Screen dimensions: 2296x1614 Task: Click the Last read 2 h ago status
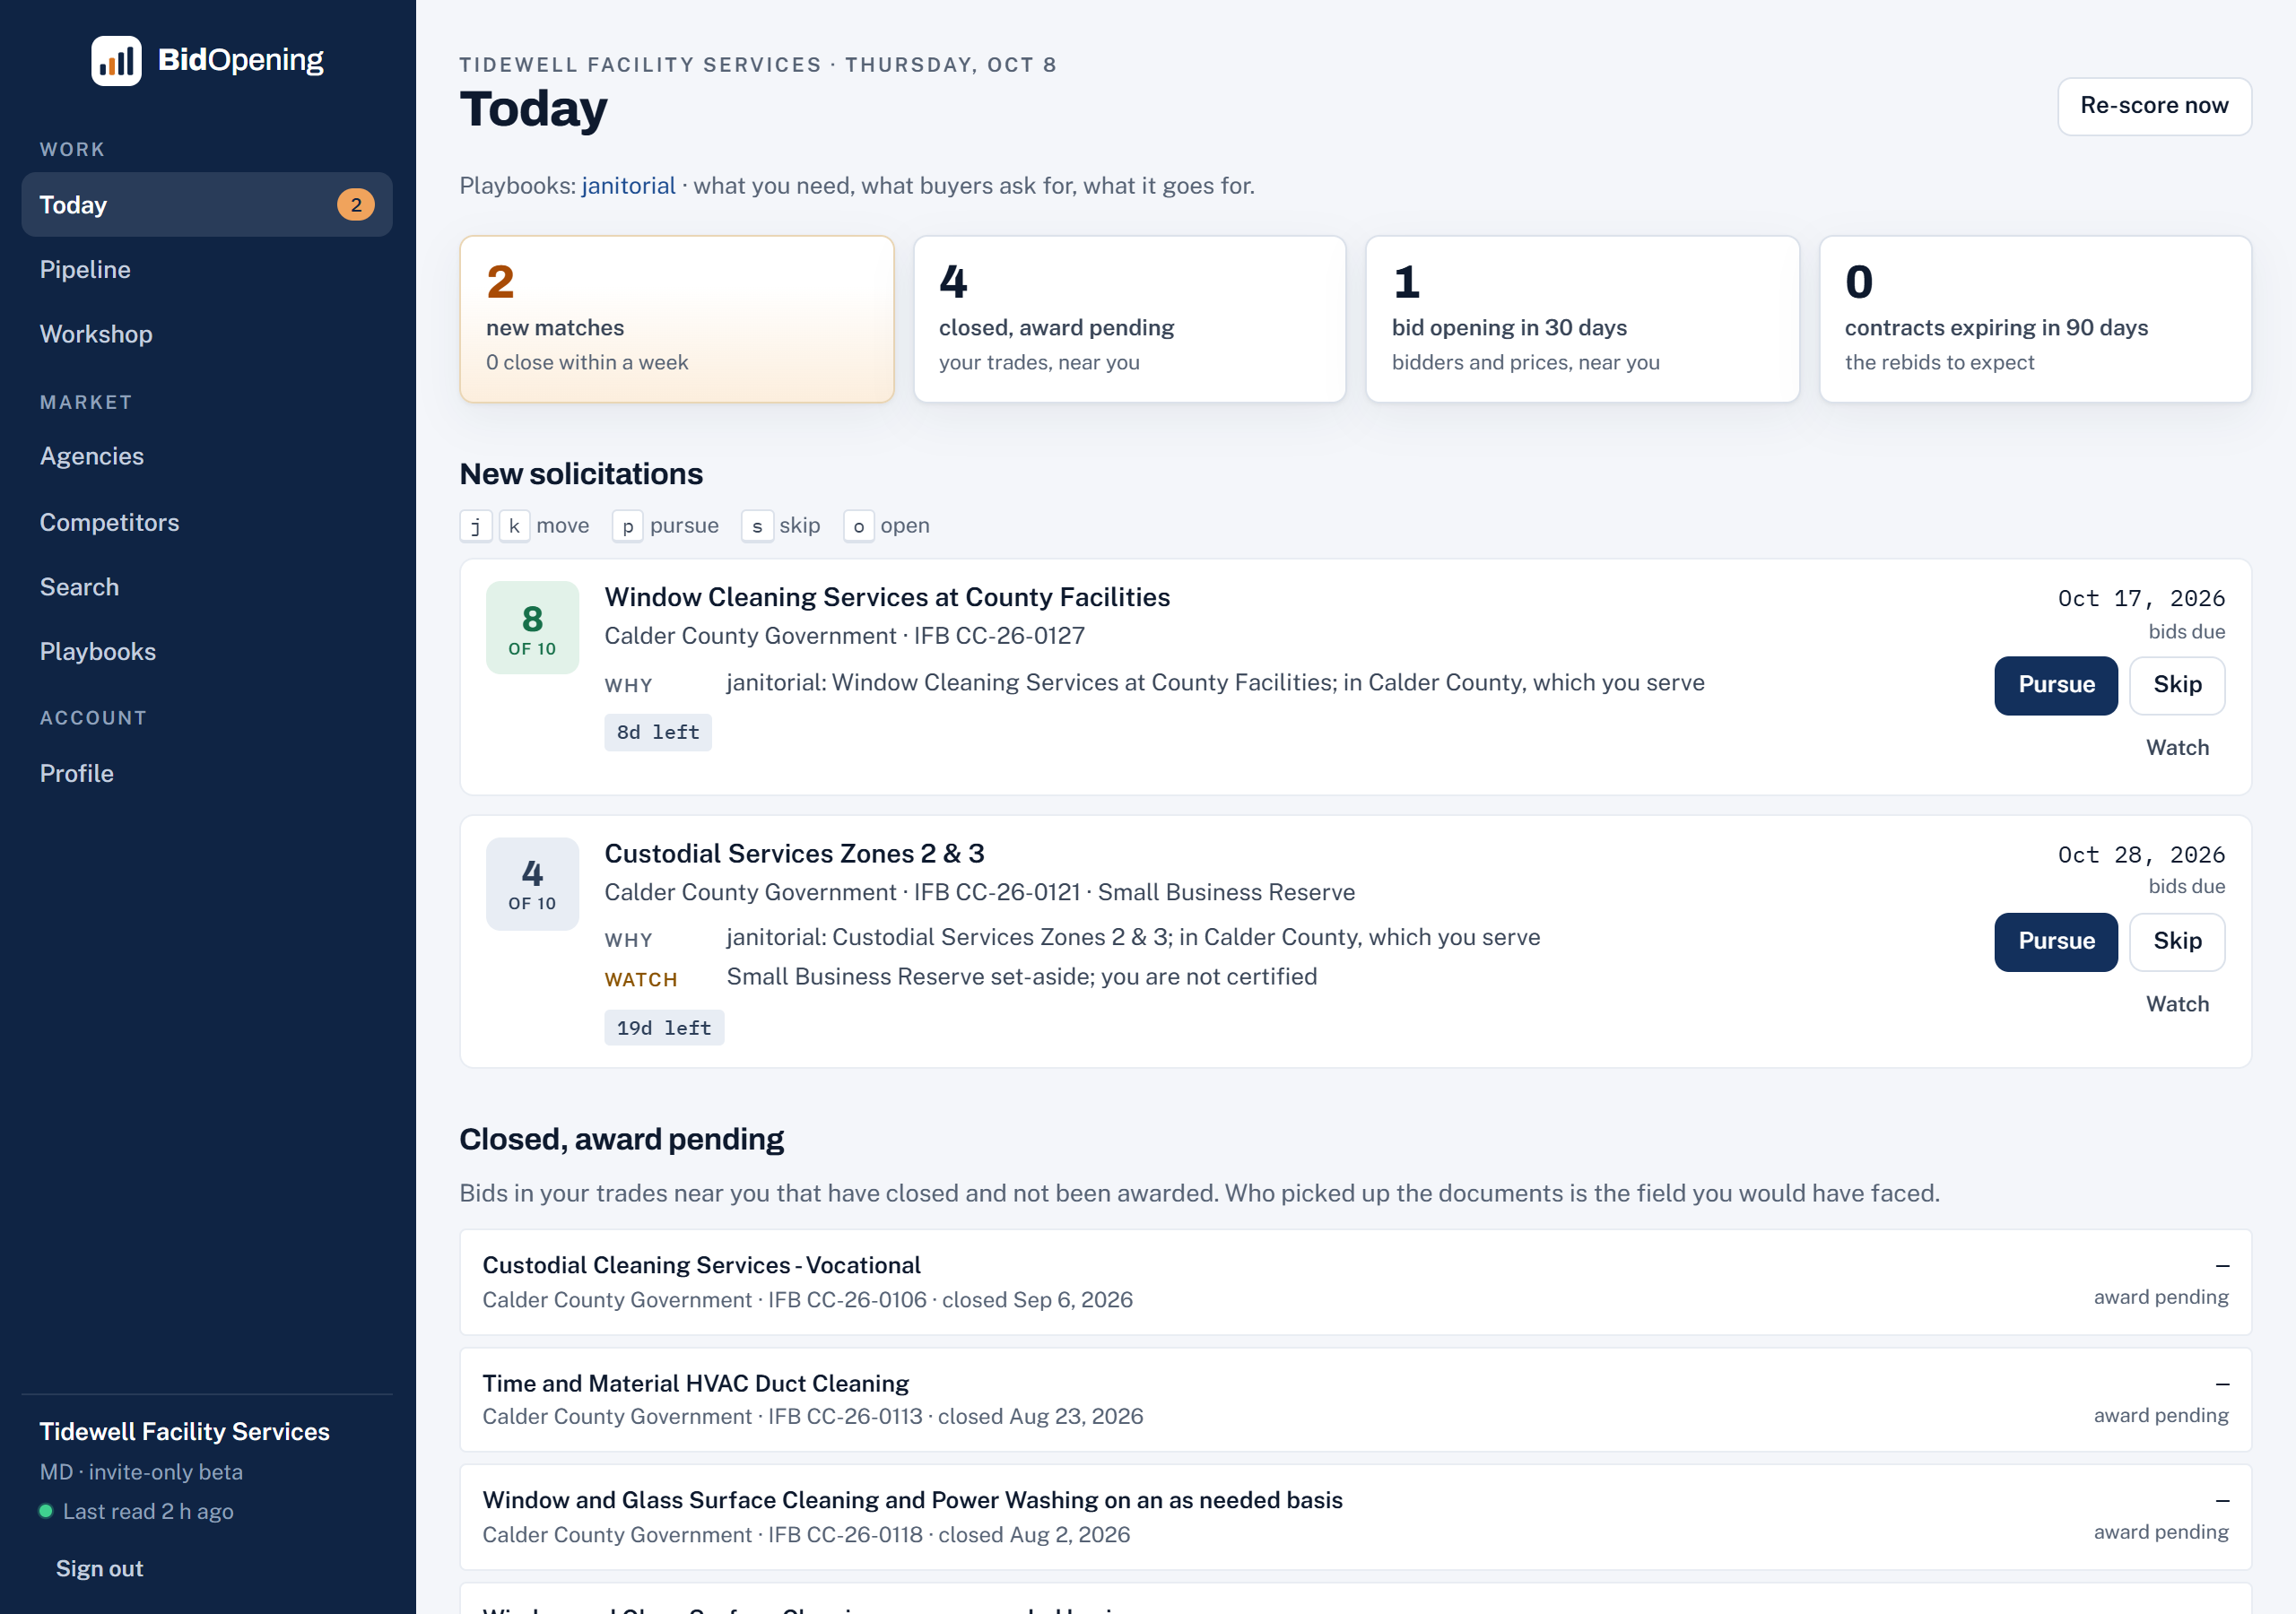pos(136,1511)
